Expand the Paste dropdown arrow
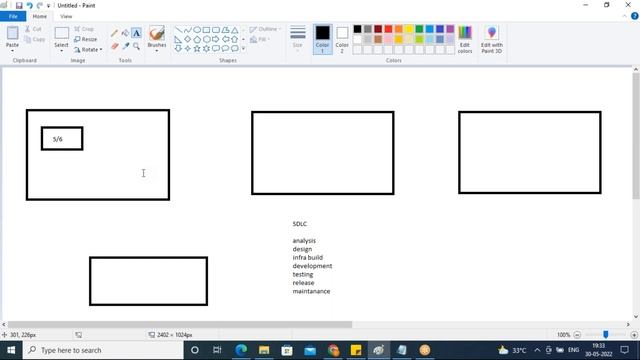 12,51
